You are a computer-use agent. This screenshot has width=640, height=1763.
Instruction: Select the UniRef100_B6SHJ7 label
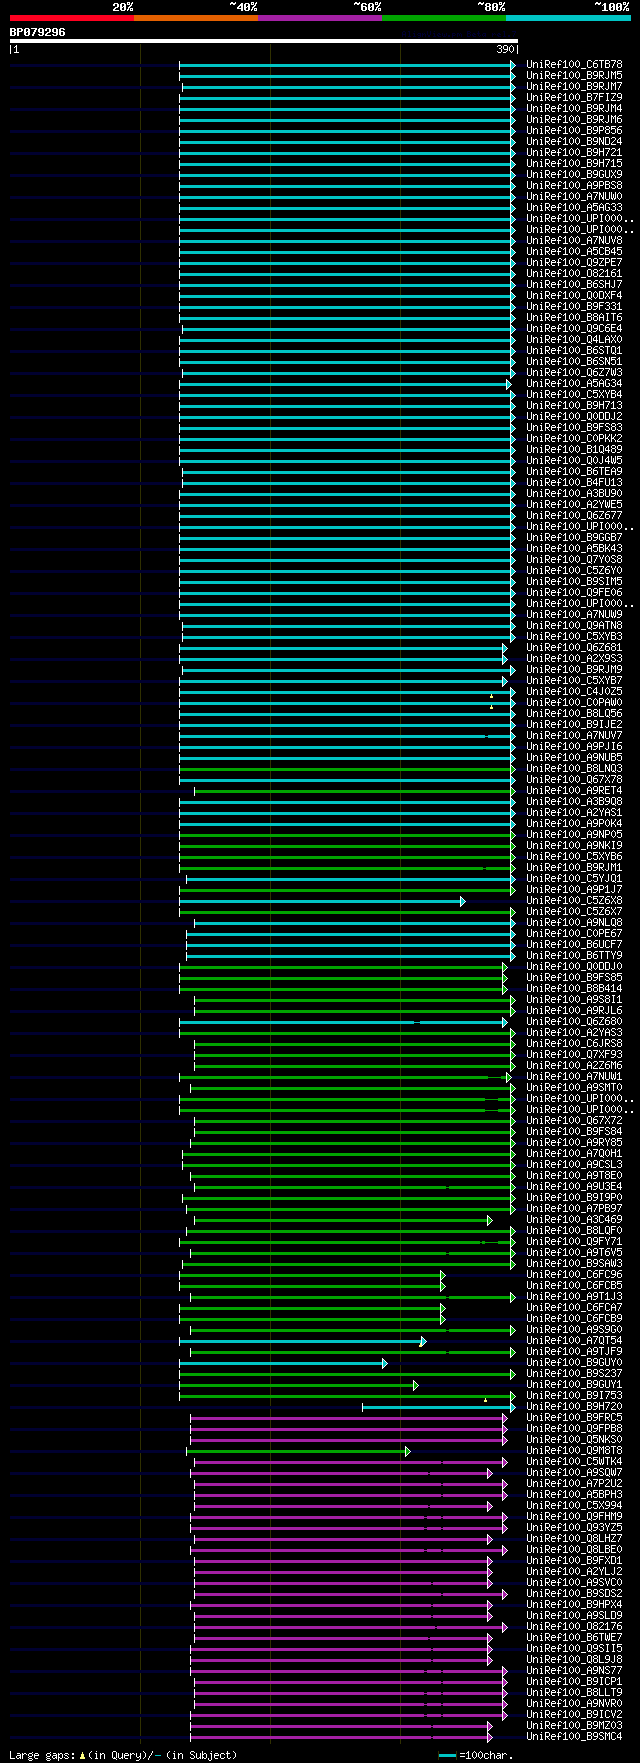574,284
